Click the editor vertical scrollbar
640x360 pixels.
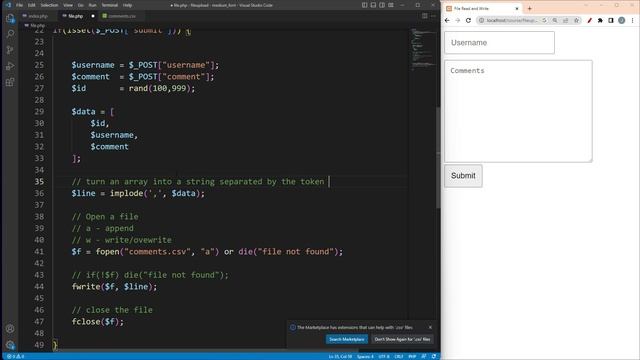point(438,157)
